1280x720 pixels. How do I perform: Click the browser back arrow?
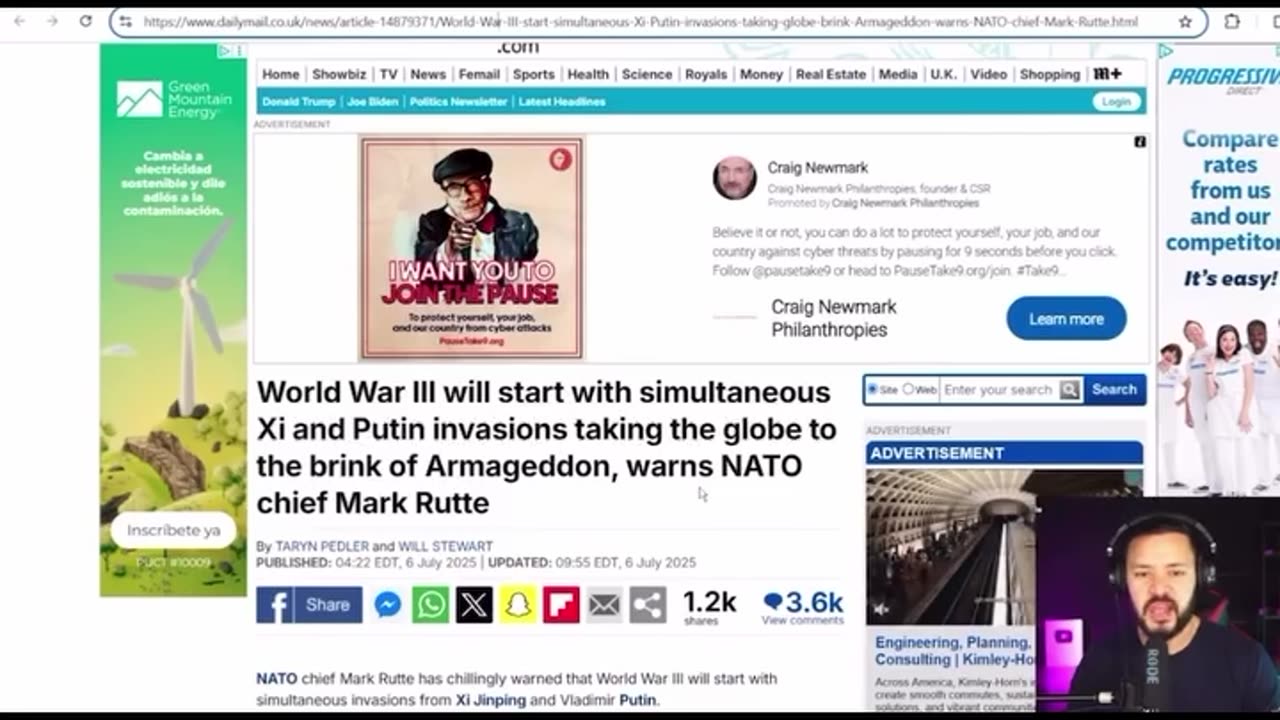tap(20, 21)
